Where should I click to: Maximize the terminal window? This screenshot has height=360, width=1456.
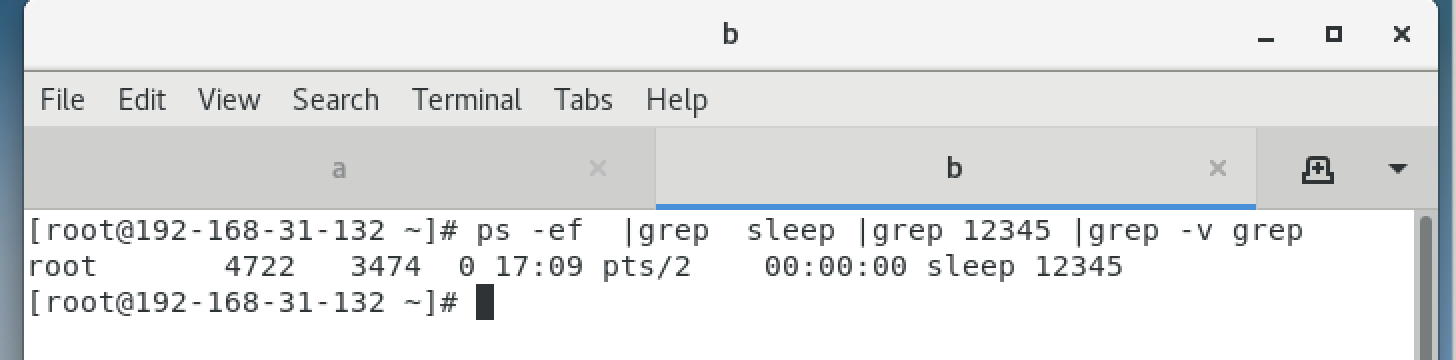(x=1333, y=34)
